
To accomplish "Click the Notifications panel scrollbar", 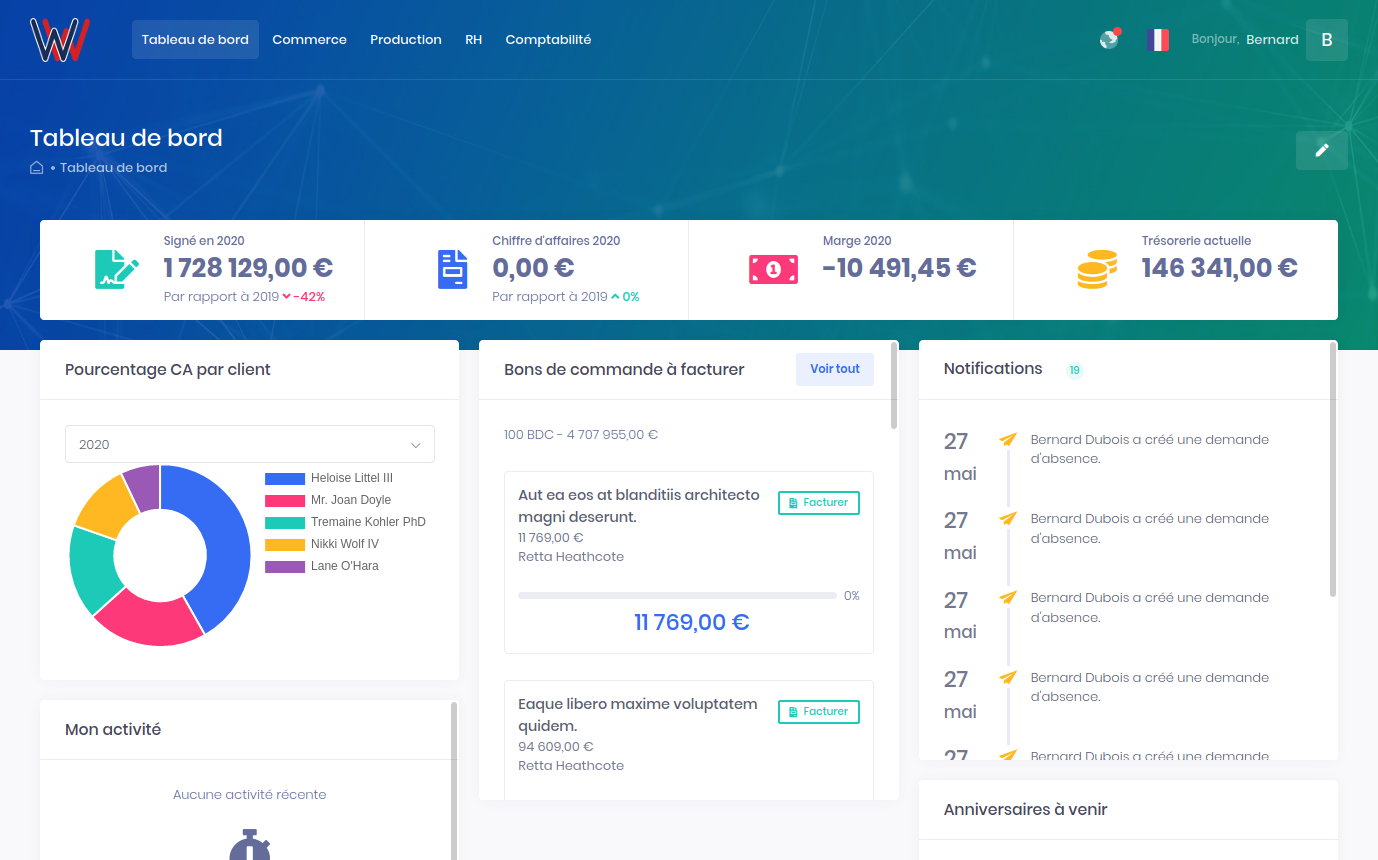I will tap(1333, 470).
